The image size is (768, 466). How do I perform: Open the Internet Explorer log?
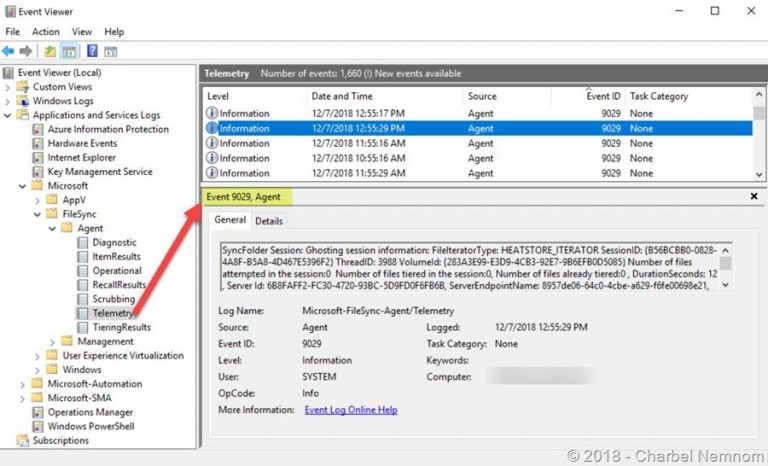pyautogui.click(x=81, y=158)
